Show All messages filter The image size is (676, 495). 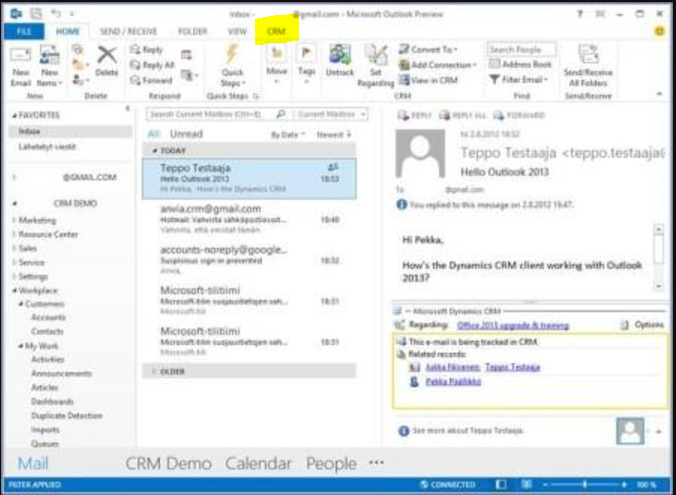click(153, 134)
